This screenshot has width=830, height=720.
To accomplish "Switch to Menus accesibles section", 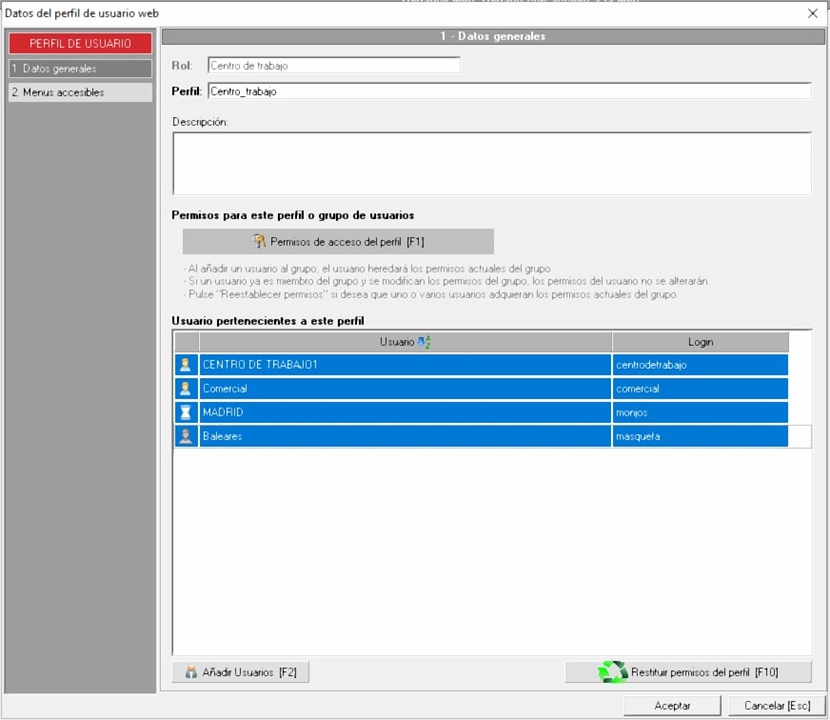I will point(79,92).
